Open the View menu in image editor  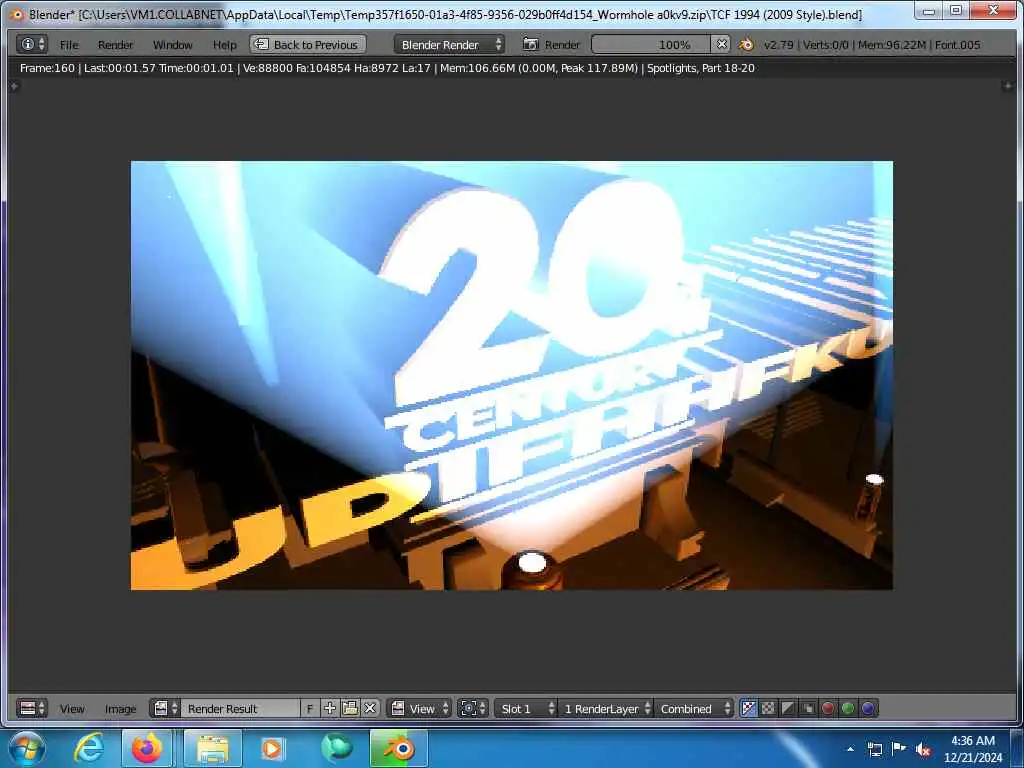[72, 709]
